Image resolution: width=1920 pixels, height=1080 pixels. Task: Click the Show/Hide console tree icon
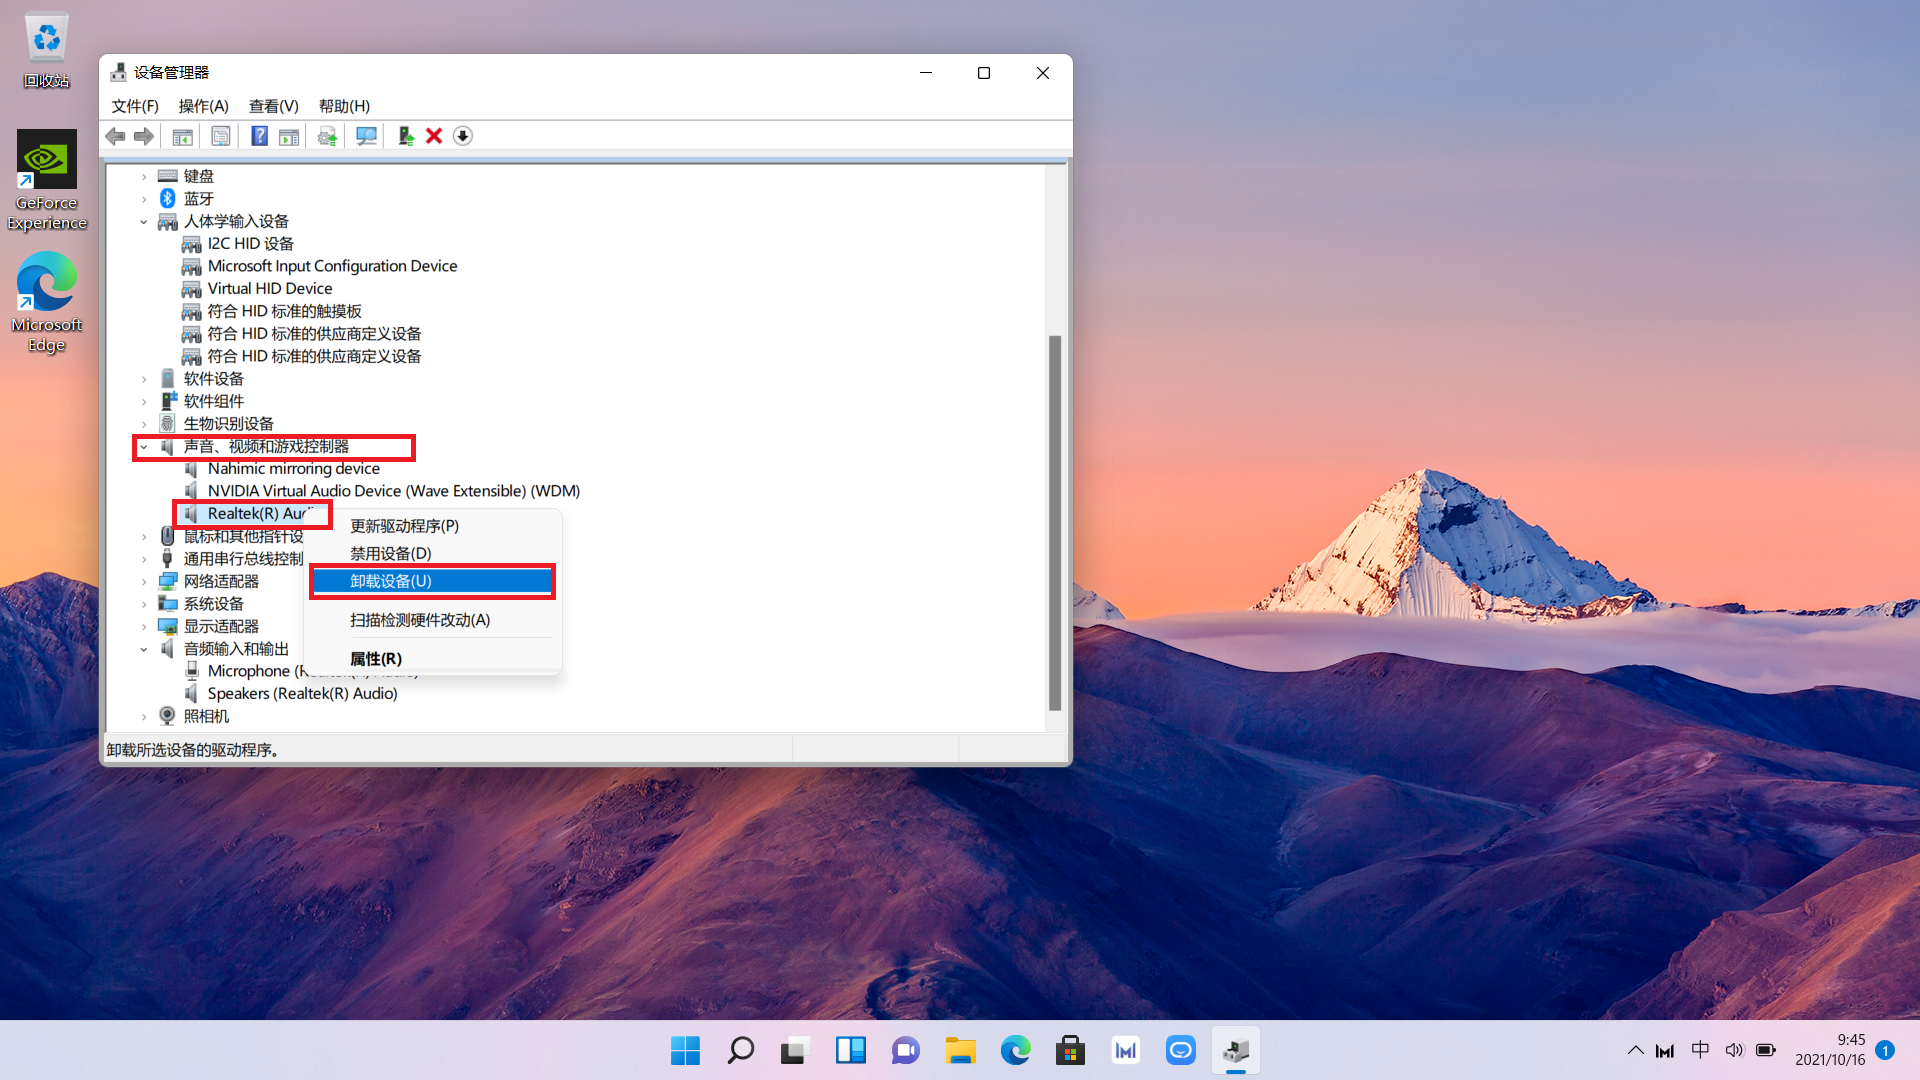[x=182, y=136]
